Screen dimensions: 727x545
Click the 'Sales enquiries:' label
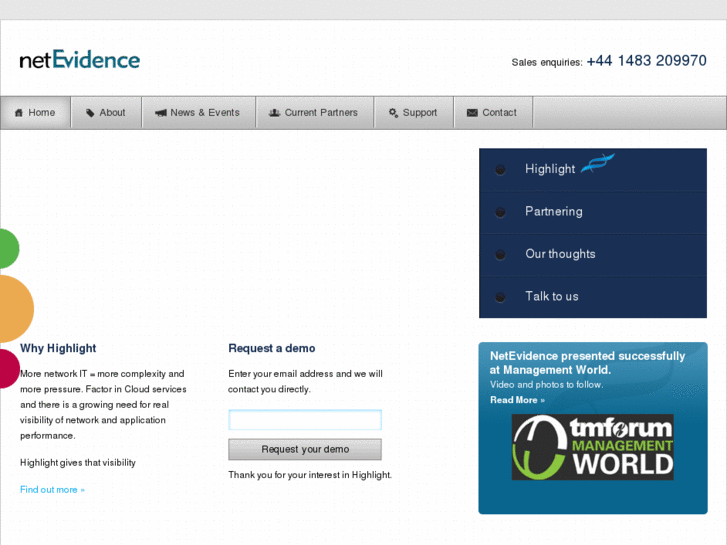(x=547, y=62)
